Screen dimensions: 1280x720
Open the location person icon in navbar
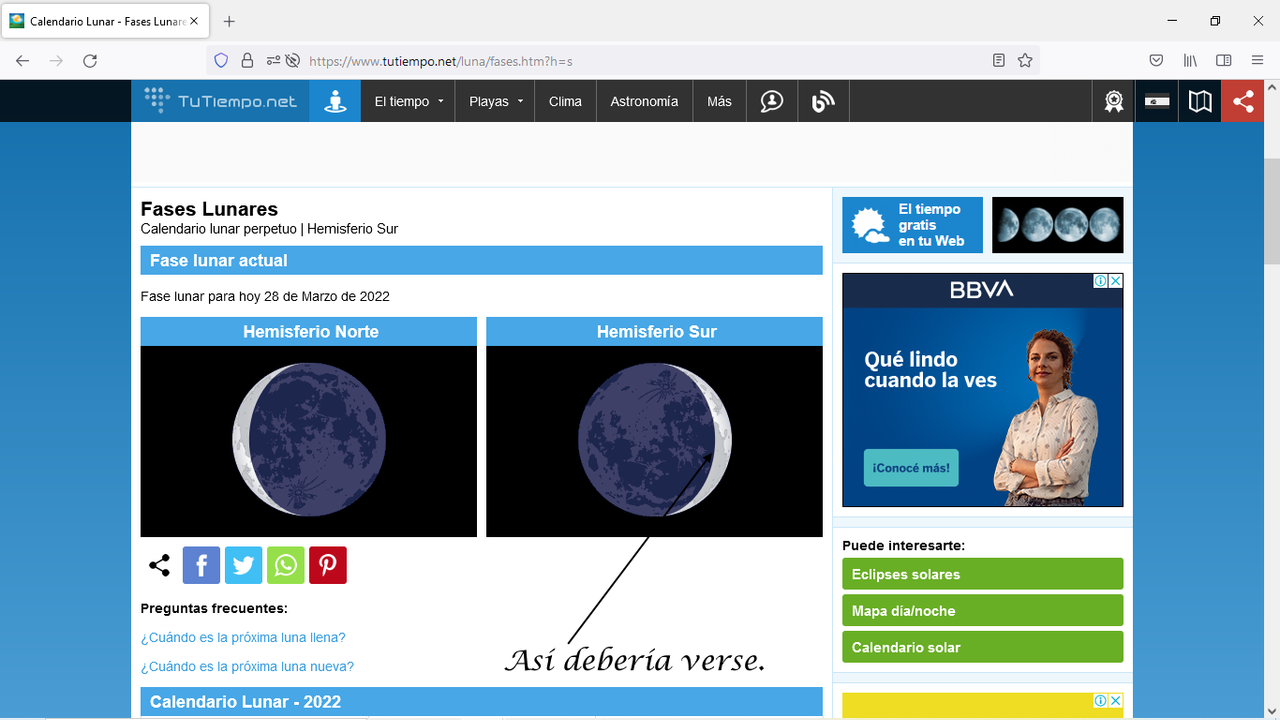tap(335, 101)
